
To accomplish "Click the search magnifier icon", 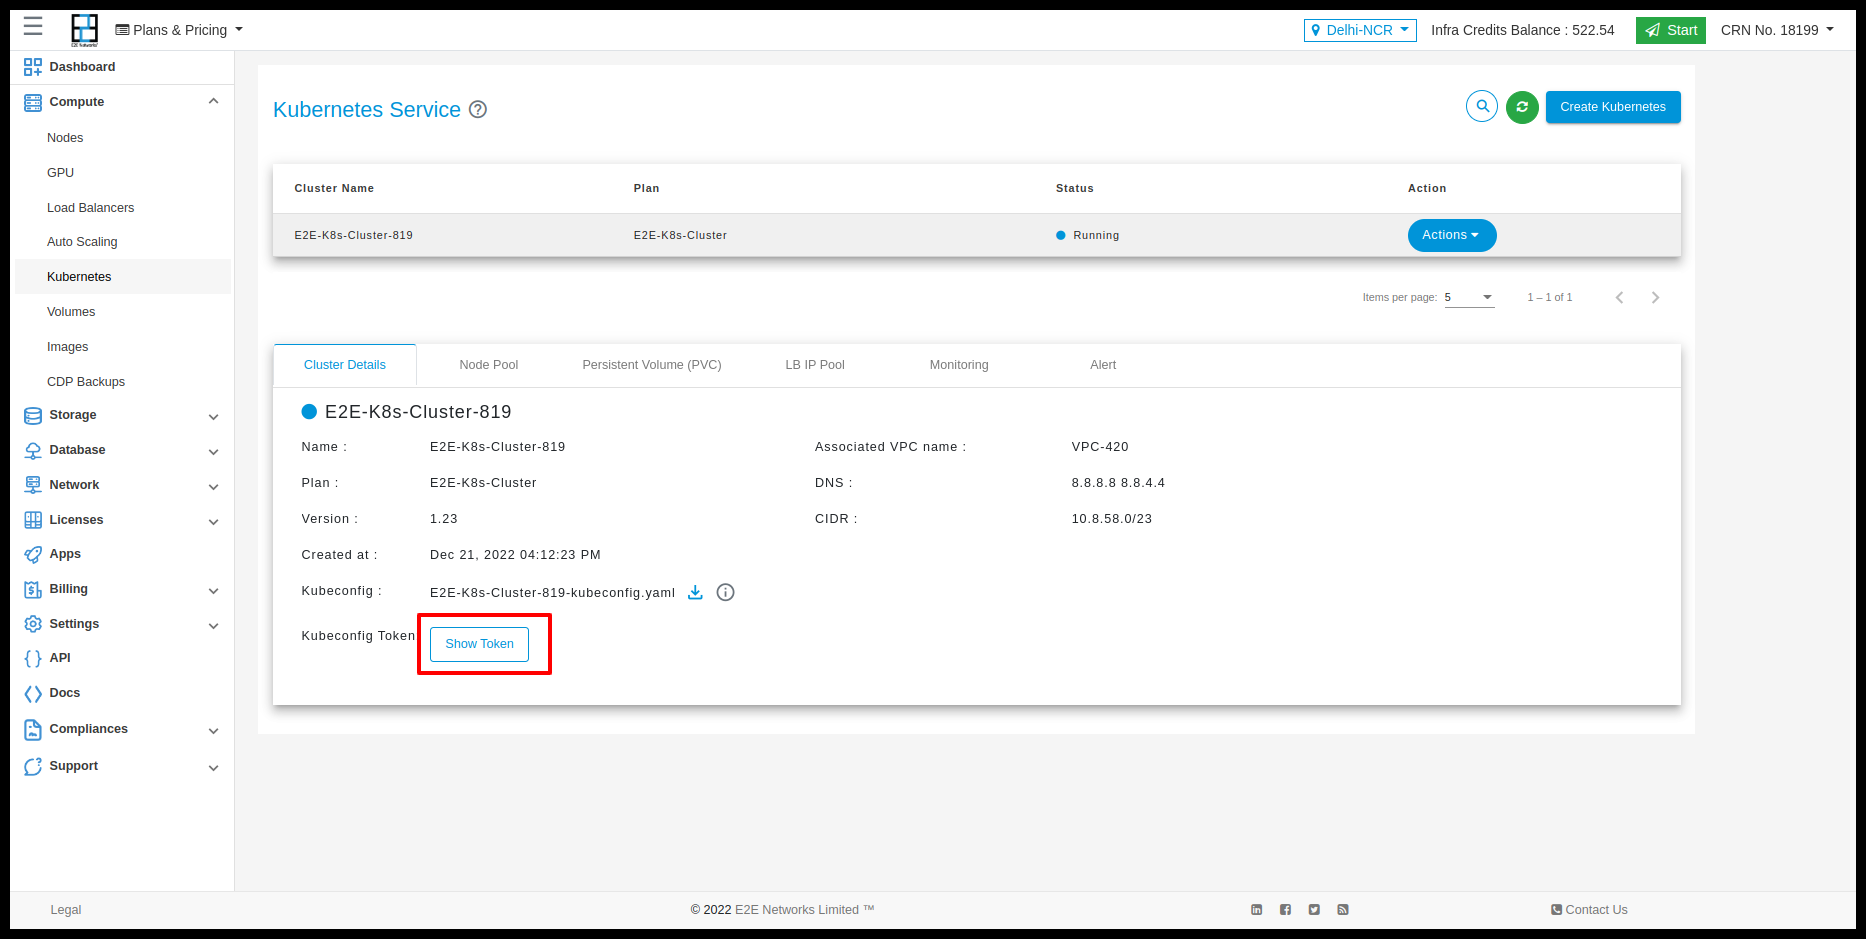I will (x=1482, y=106).
